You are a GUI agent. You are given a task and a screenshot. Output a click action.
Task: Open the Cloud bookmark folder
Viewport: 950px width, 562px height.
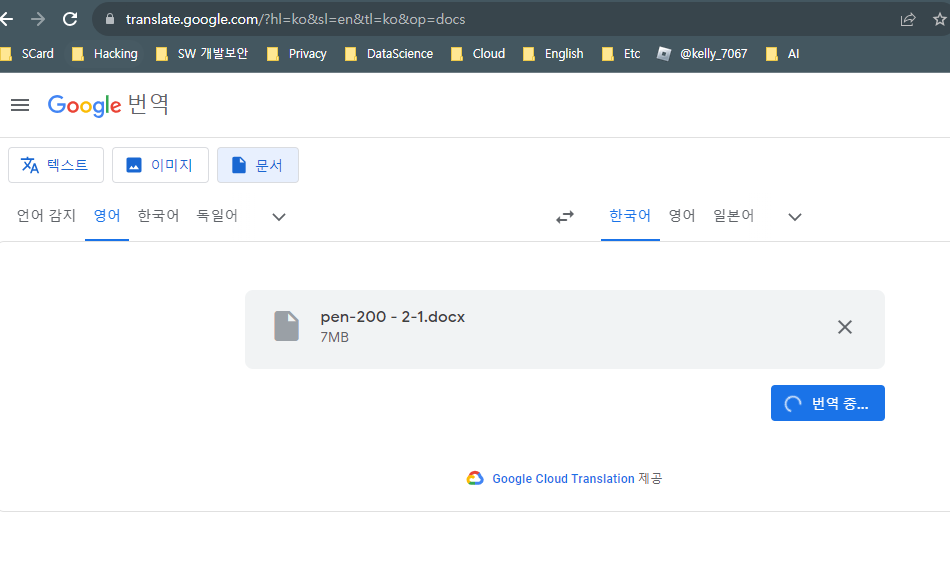(x=478, y=54)
